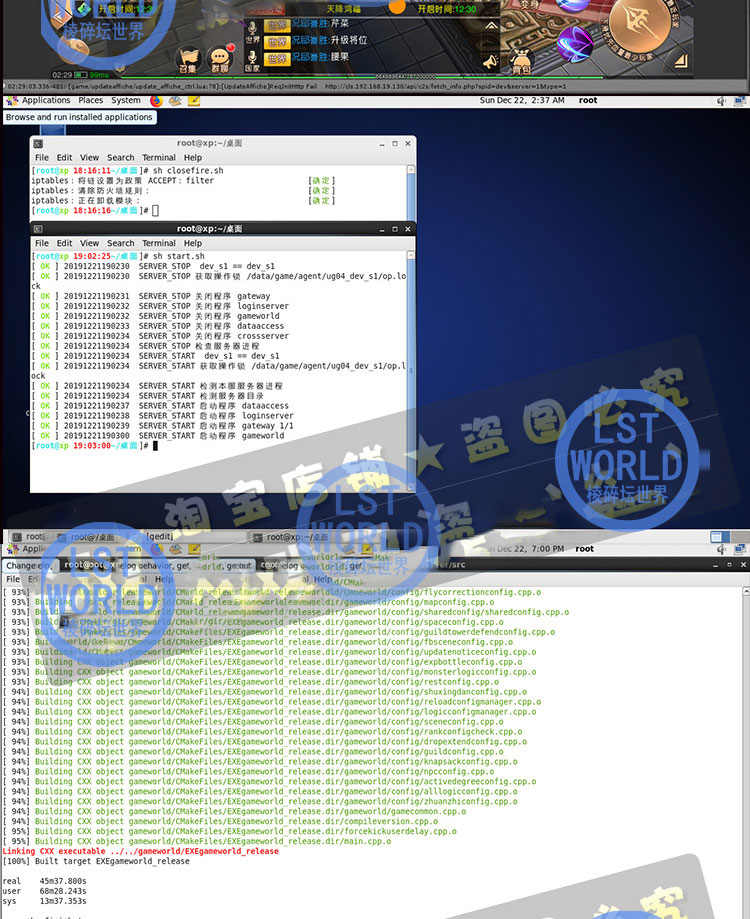The image size is (750, 919).
Task: Click the volume icon in lower panel
Action: [x=721, y=549]
